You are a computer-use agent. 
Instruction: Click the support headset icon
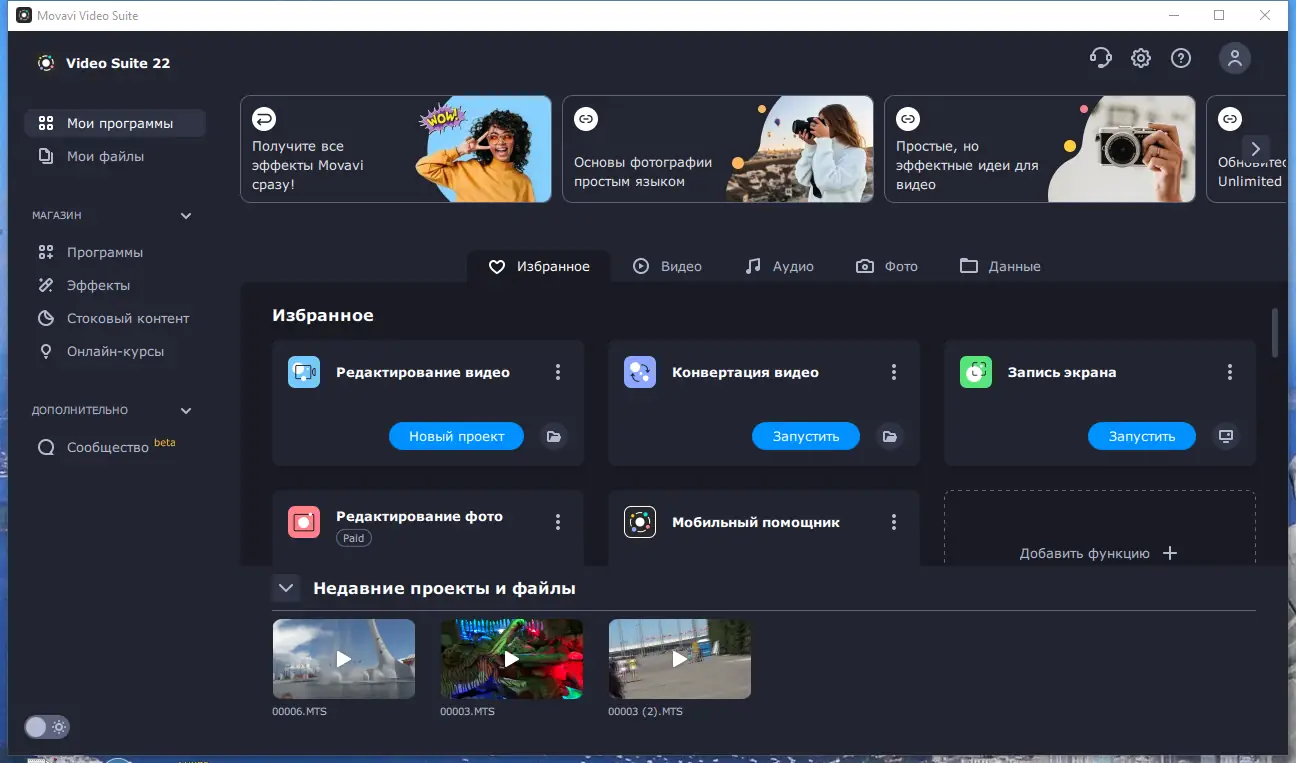[1101, 58]
